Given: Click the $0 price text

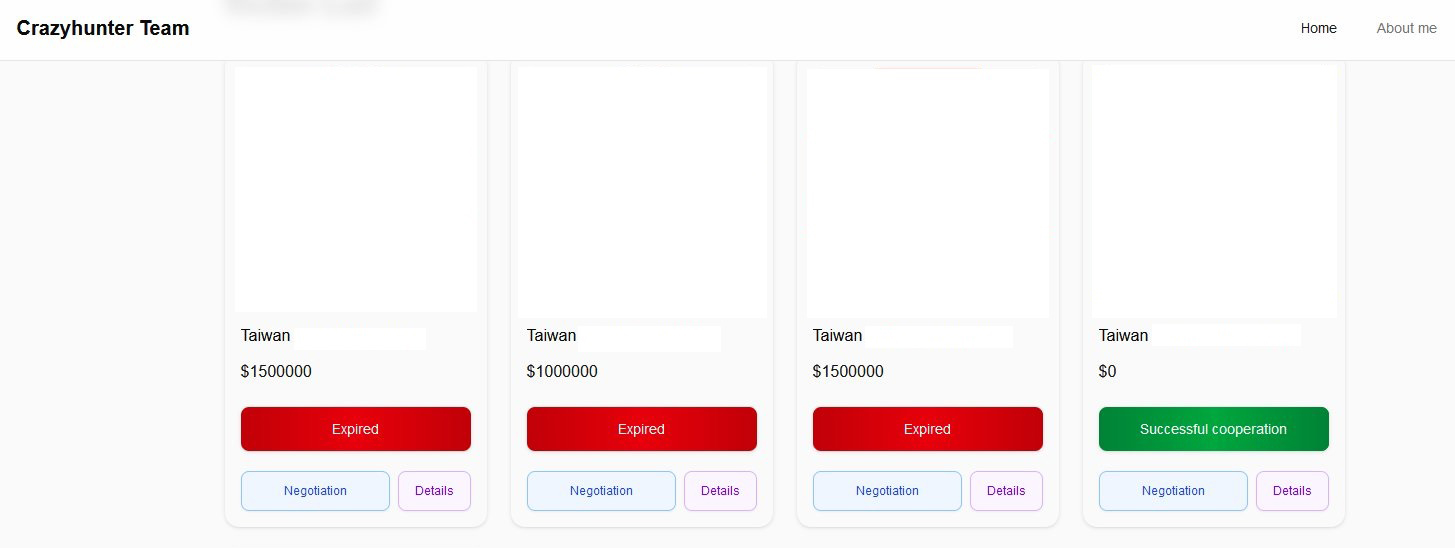Looking at the screenshot, I should tap(1108, 372).
